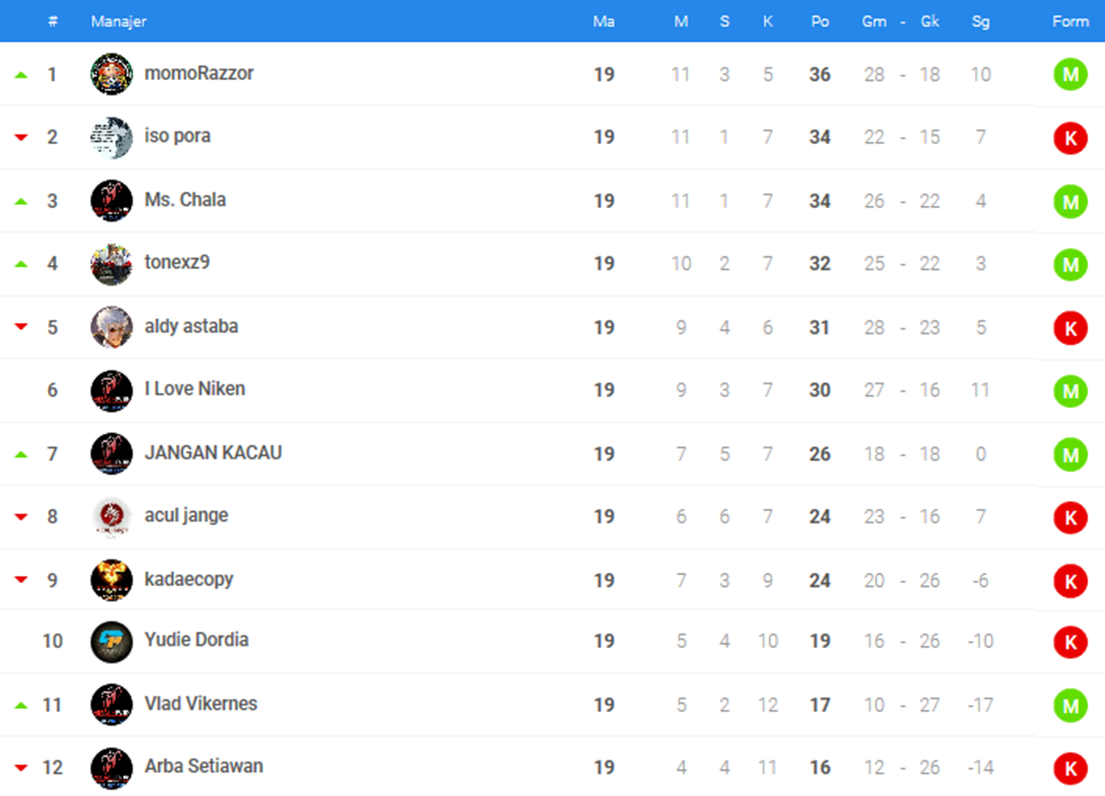
Task: Click green M form badge for Vlad Vikernes
Action: click(x=1070, y=705)
